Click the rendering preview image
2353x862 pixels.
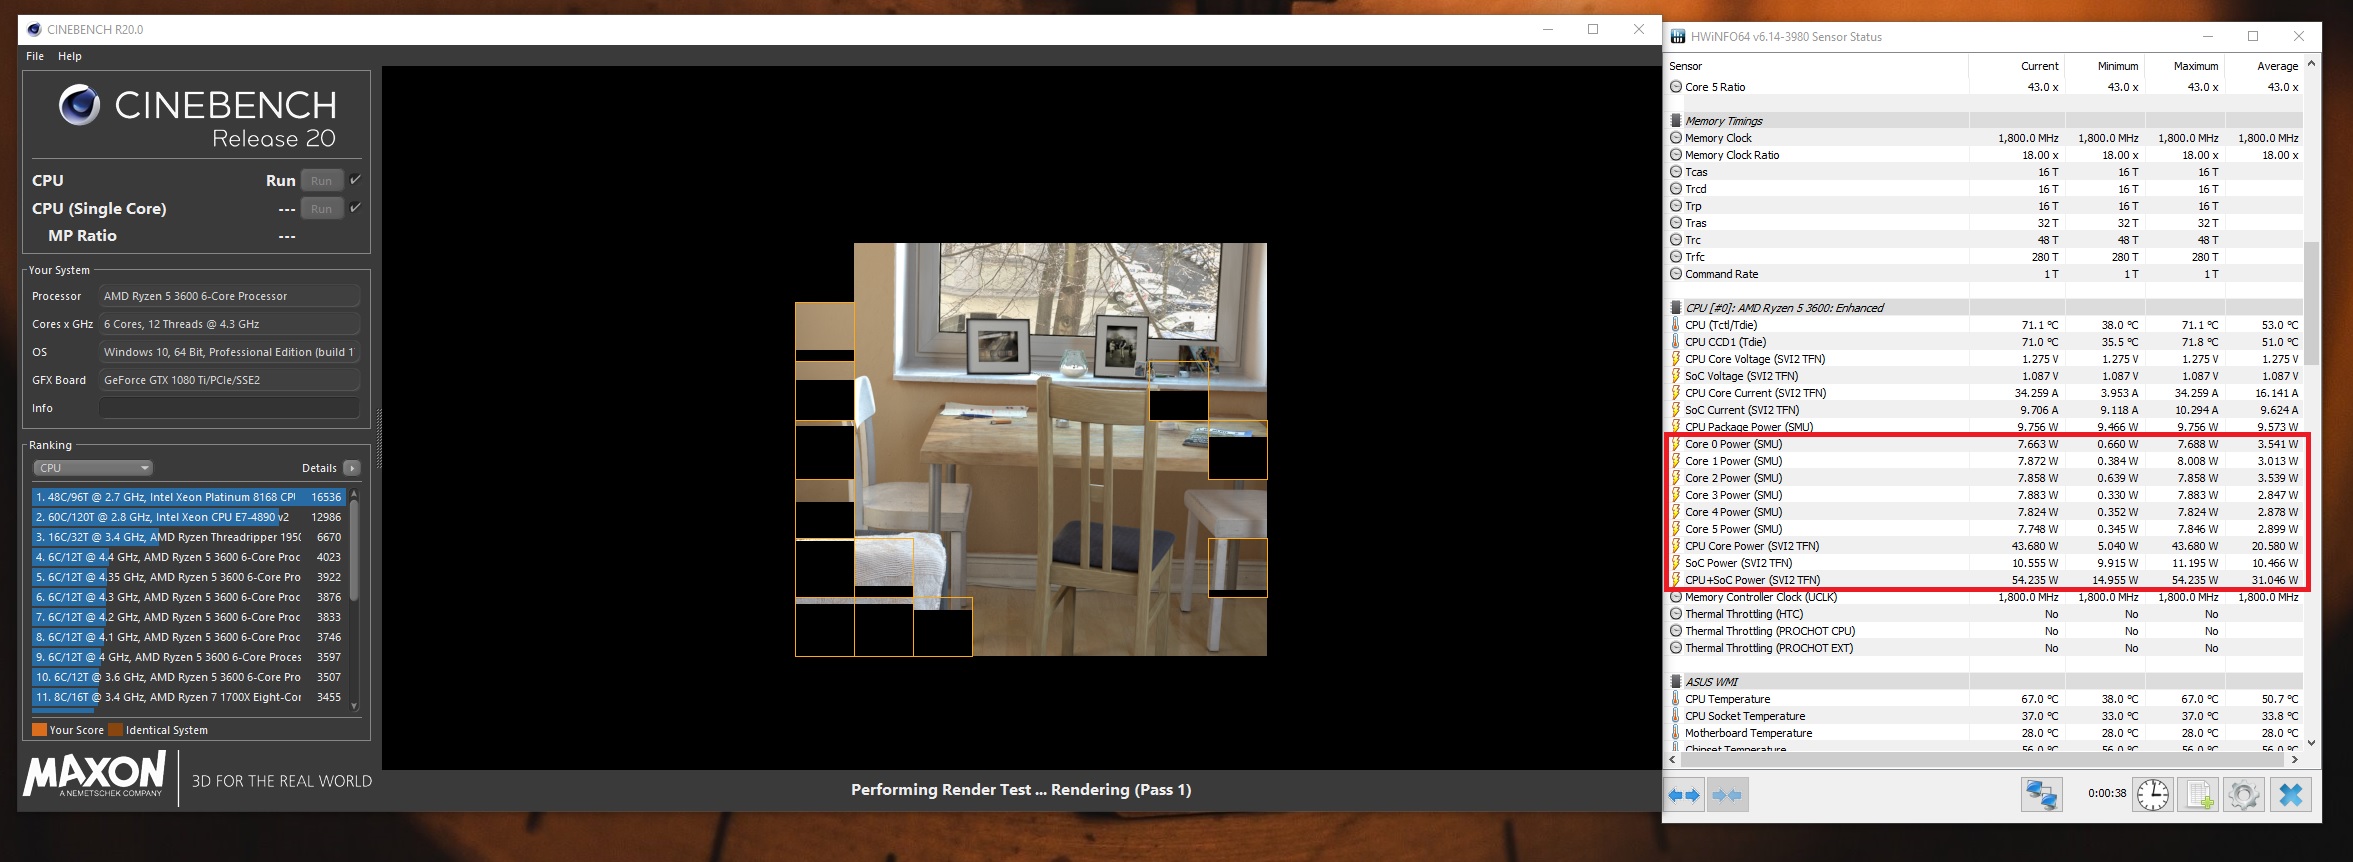point(1031,449)
